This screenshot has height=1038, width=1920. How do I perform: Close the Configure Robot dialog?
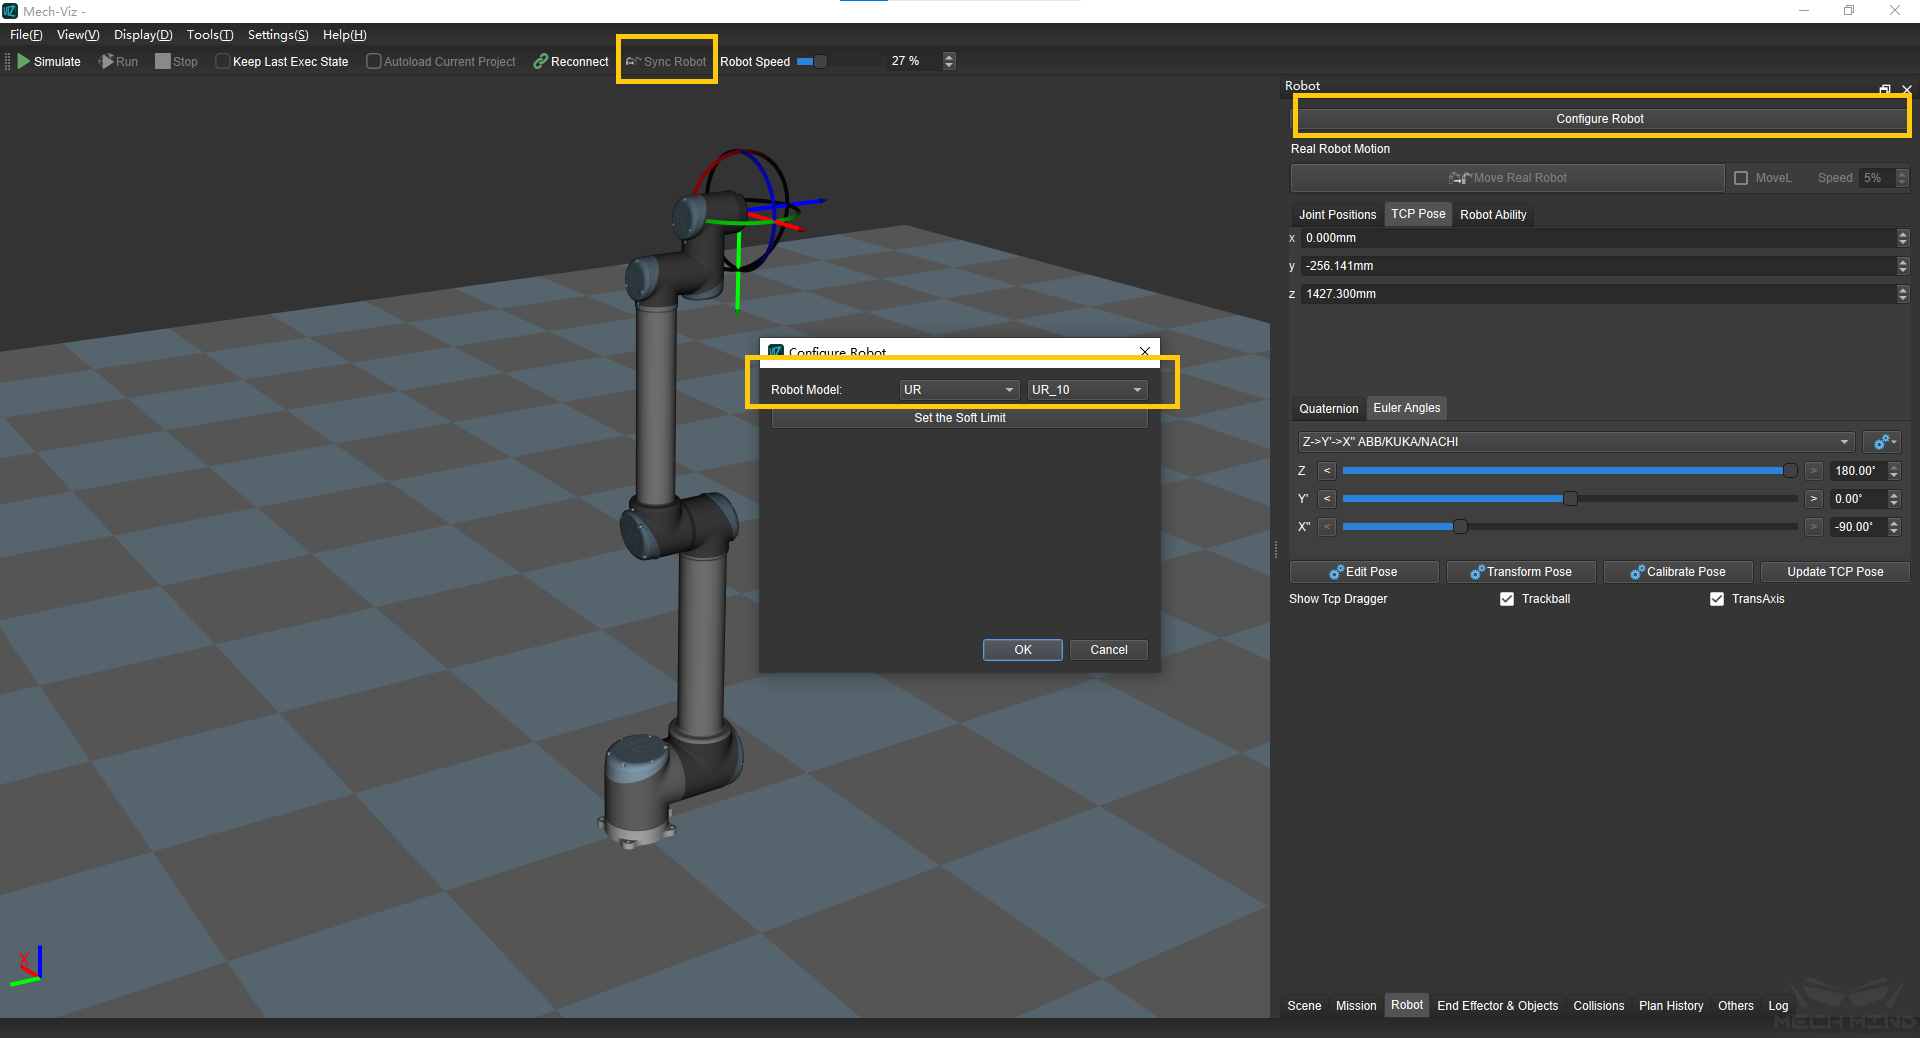(1144, 351)
